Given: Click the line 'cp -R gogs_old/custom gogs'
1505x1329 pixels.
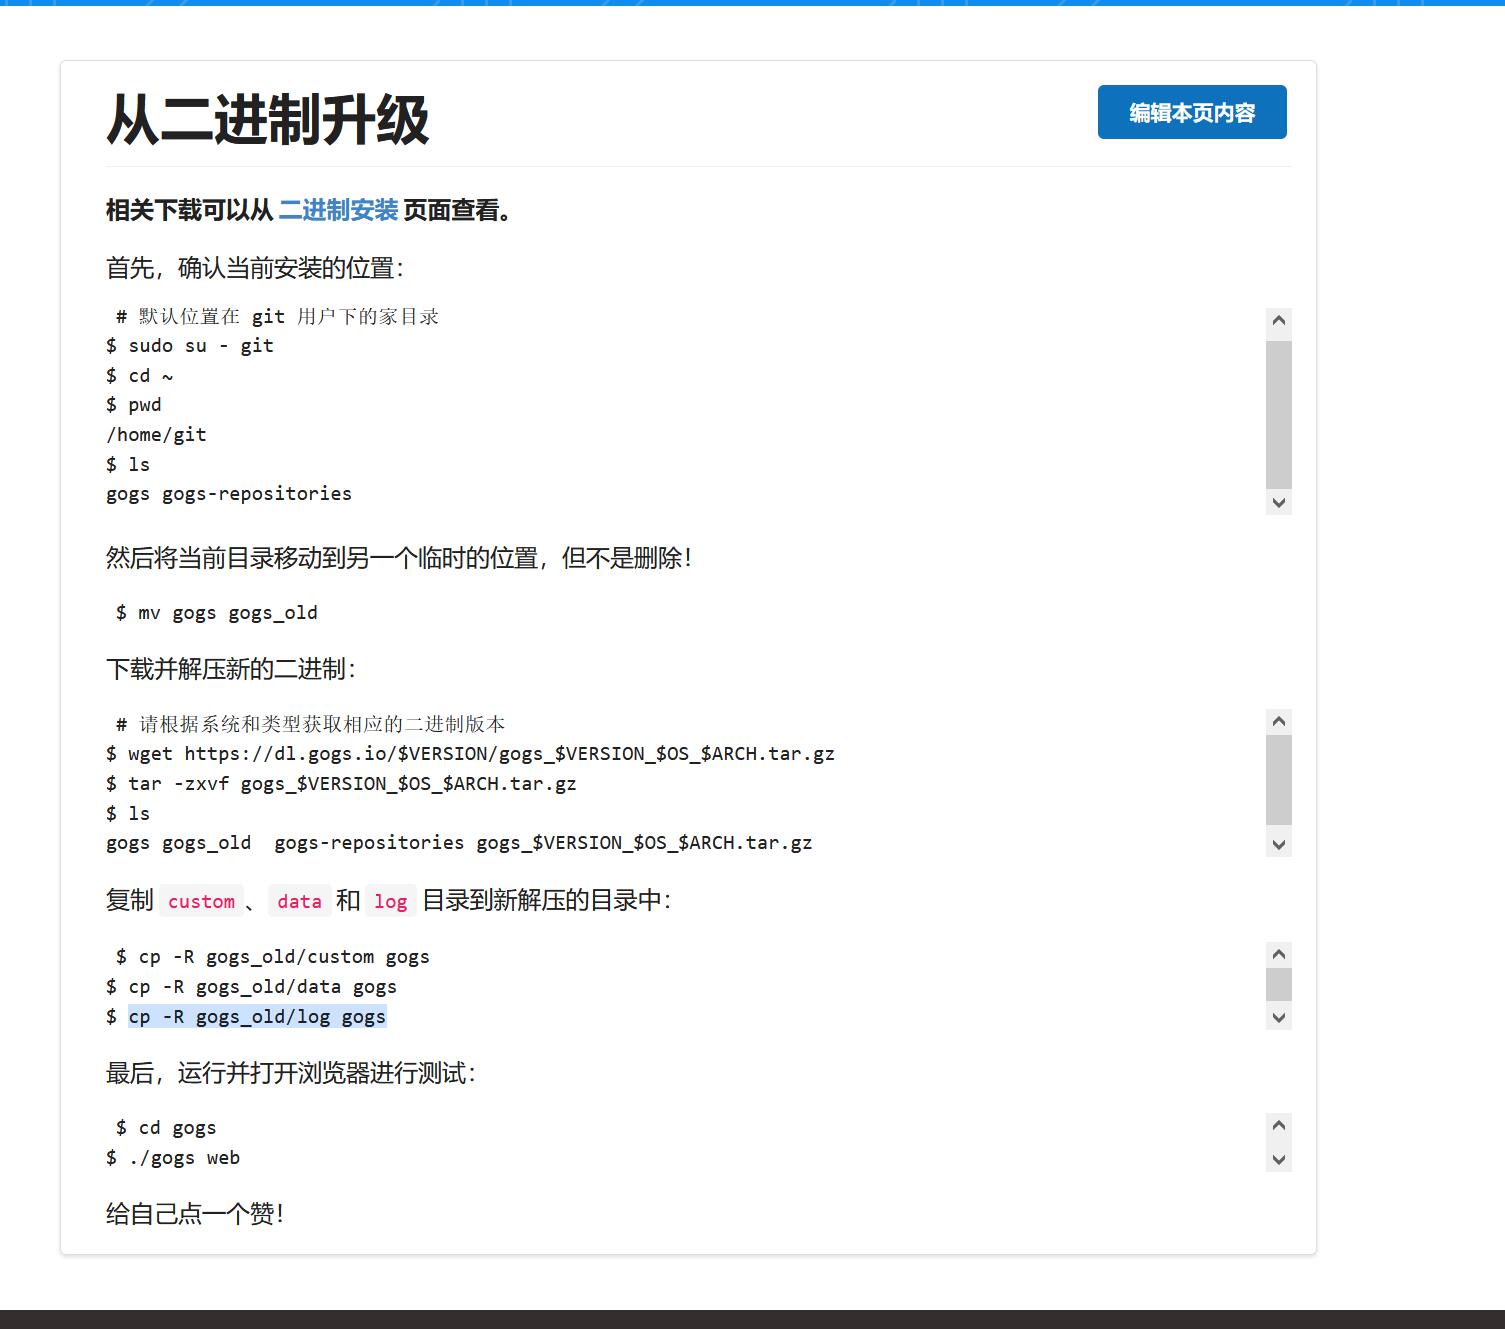Looking at the screenshot, I should pyautogui.click(x=273, y=957).
